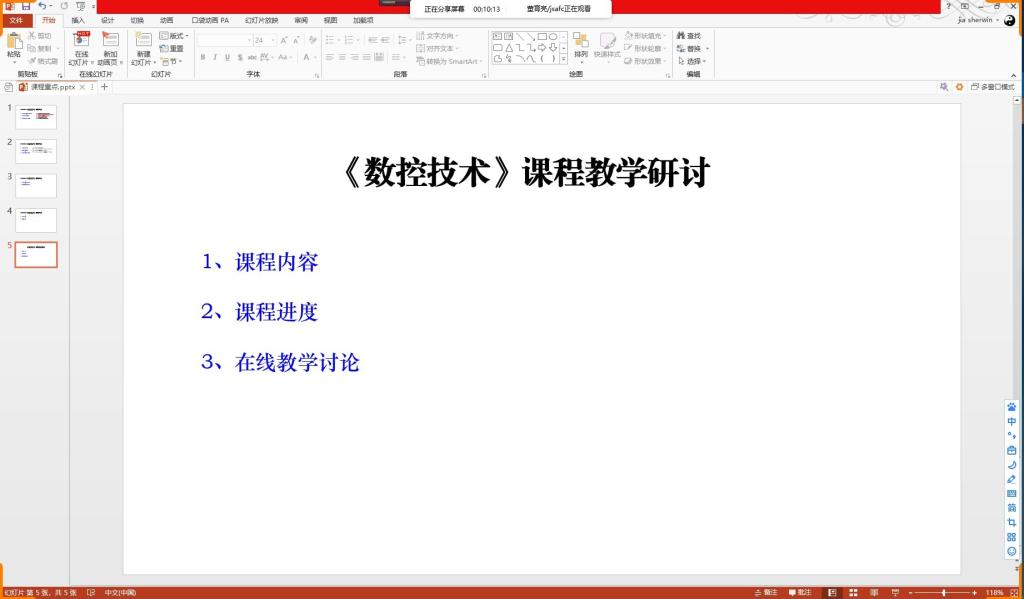Open the Slide Show (幻灯片放映) tab
The width and height of the screenshot is (1024, 599).
tap(261, 20)
